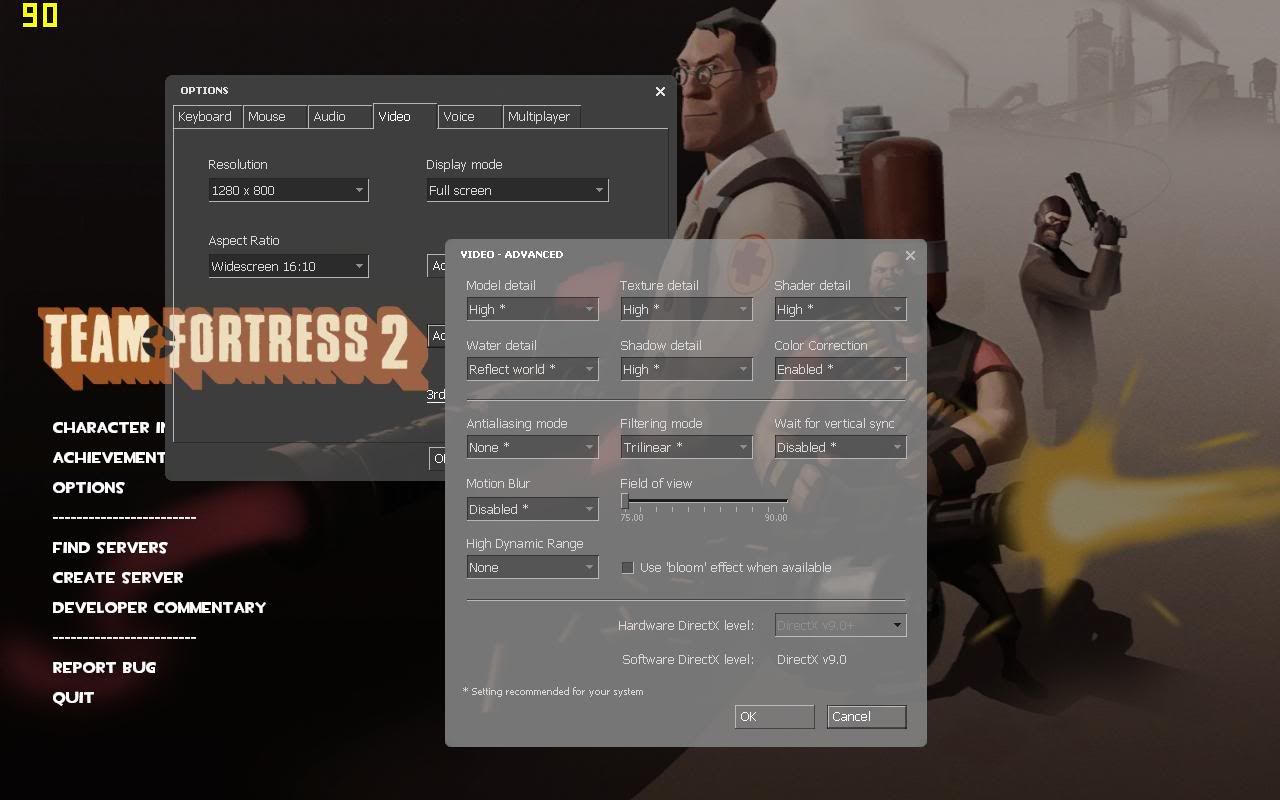
Task: Open the Resolution dropdown in Options
Action: [288, 190]
